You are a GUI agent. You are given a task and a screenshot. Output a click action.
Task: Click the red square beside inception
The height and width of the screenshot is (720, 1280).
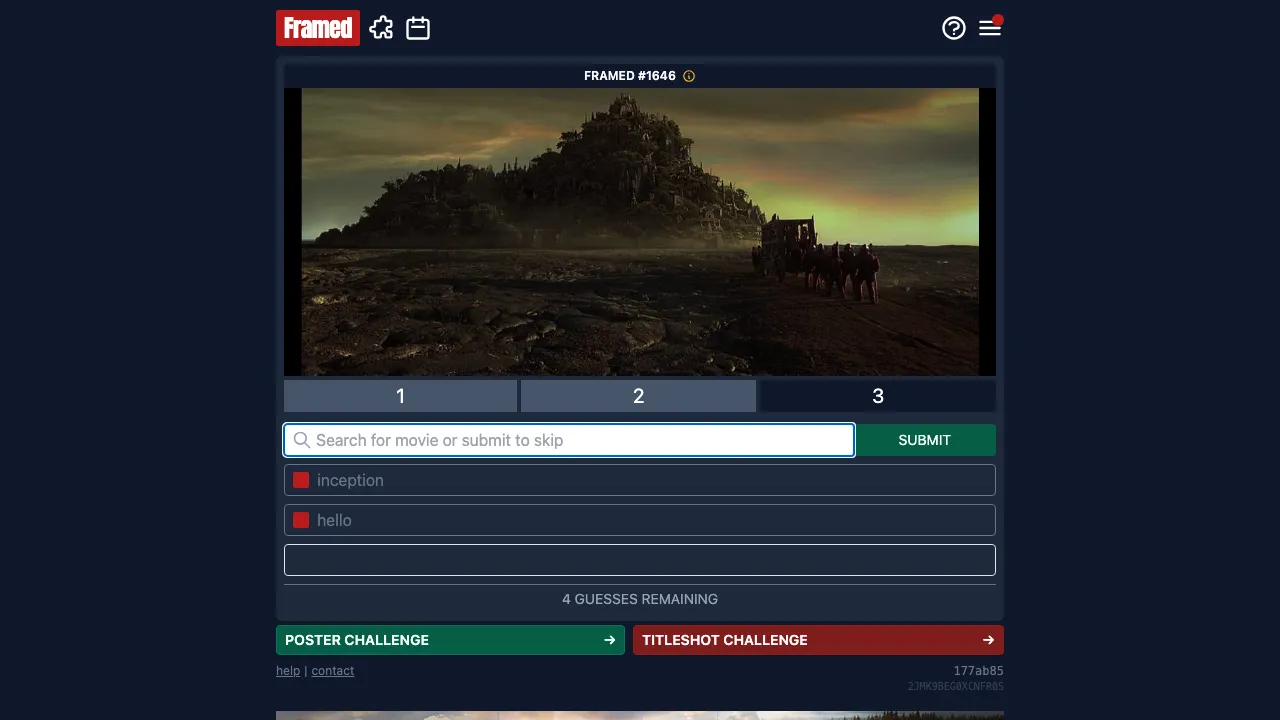tap(301, 480)
